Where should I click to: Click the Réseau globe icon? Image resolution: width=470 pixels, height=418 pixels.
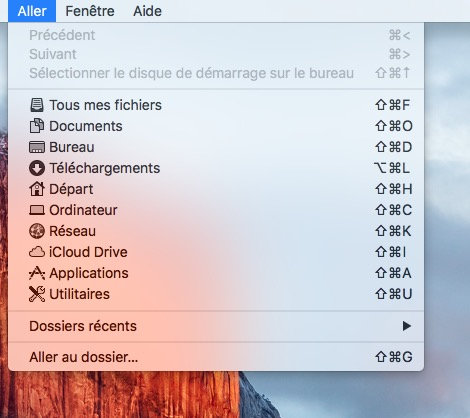(x=37, y=231)
